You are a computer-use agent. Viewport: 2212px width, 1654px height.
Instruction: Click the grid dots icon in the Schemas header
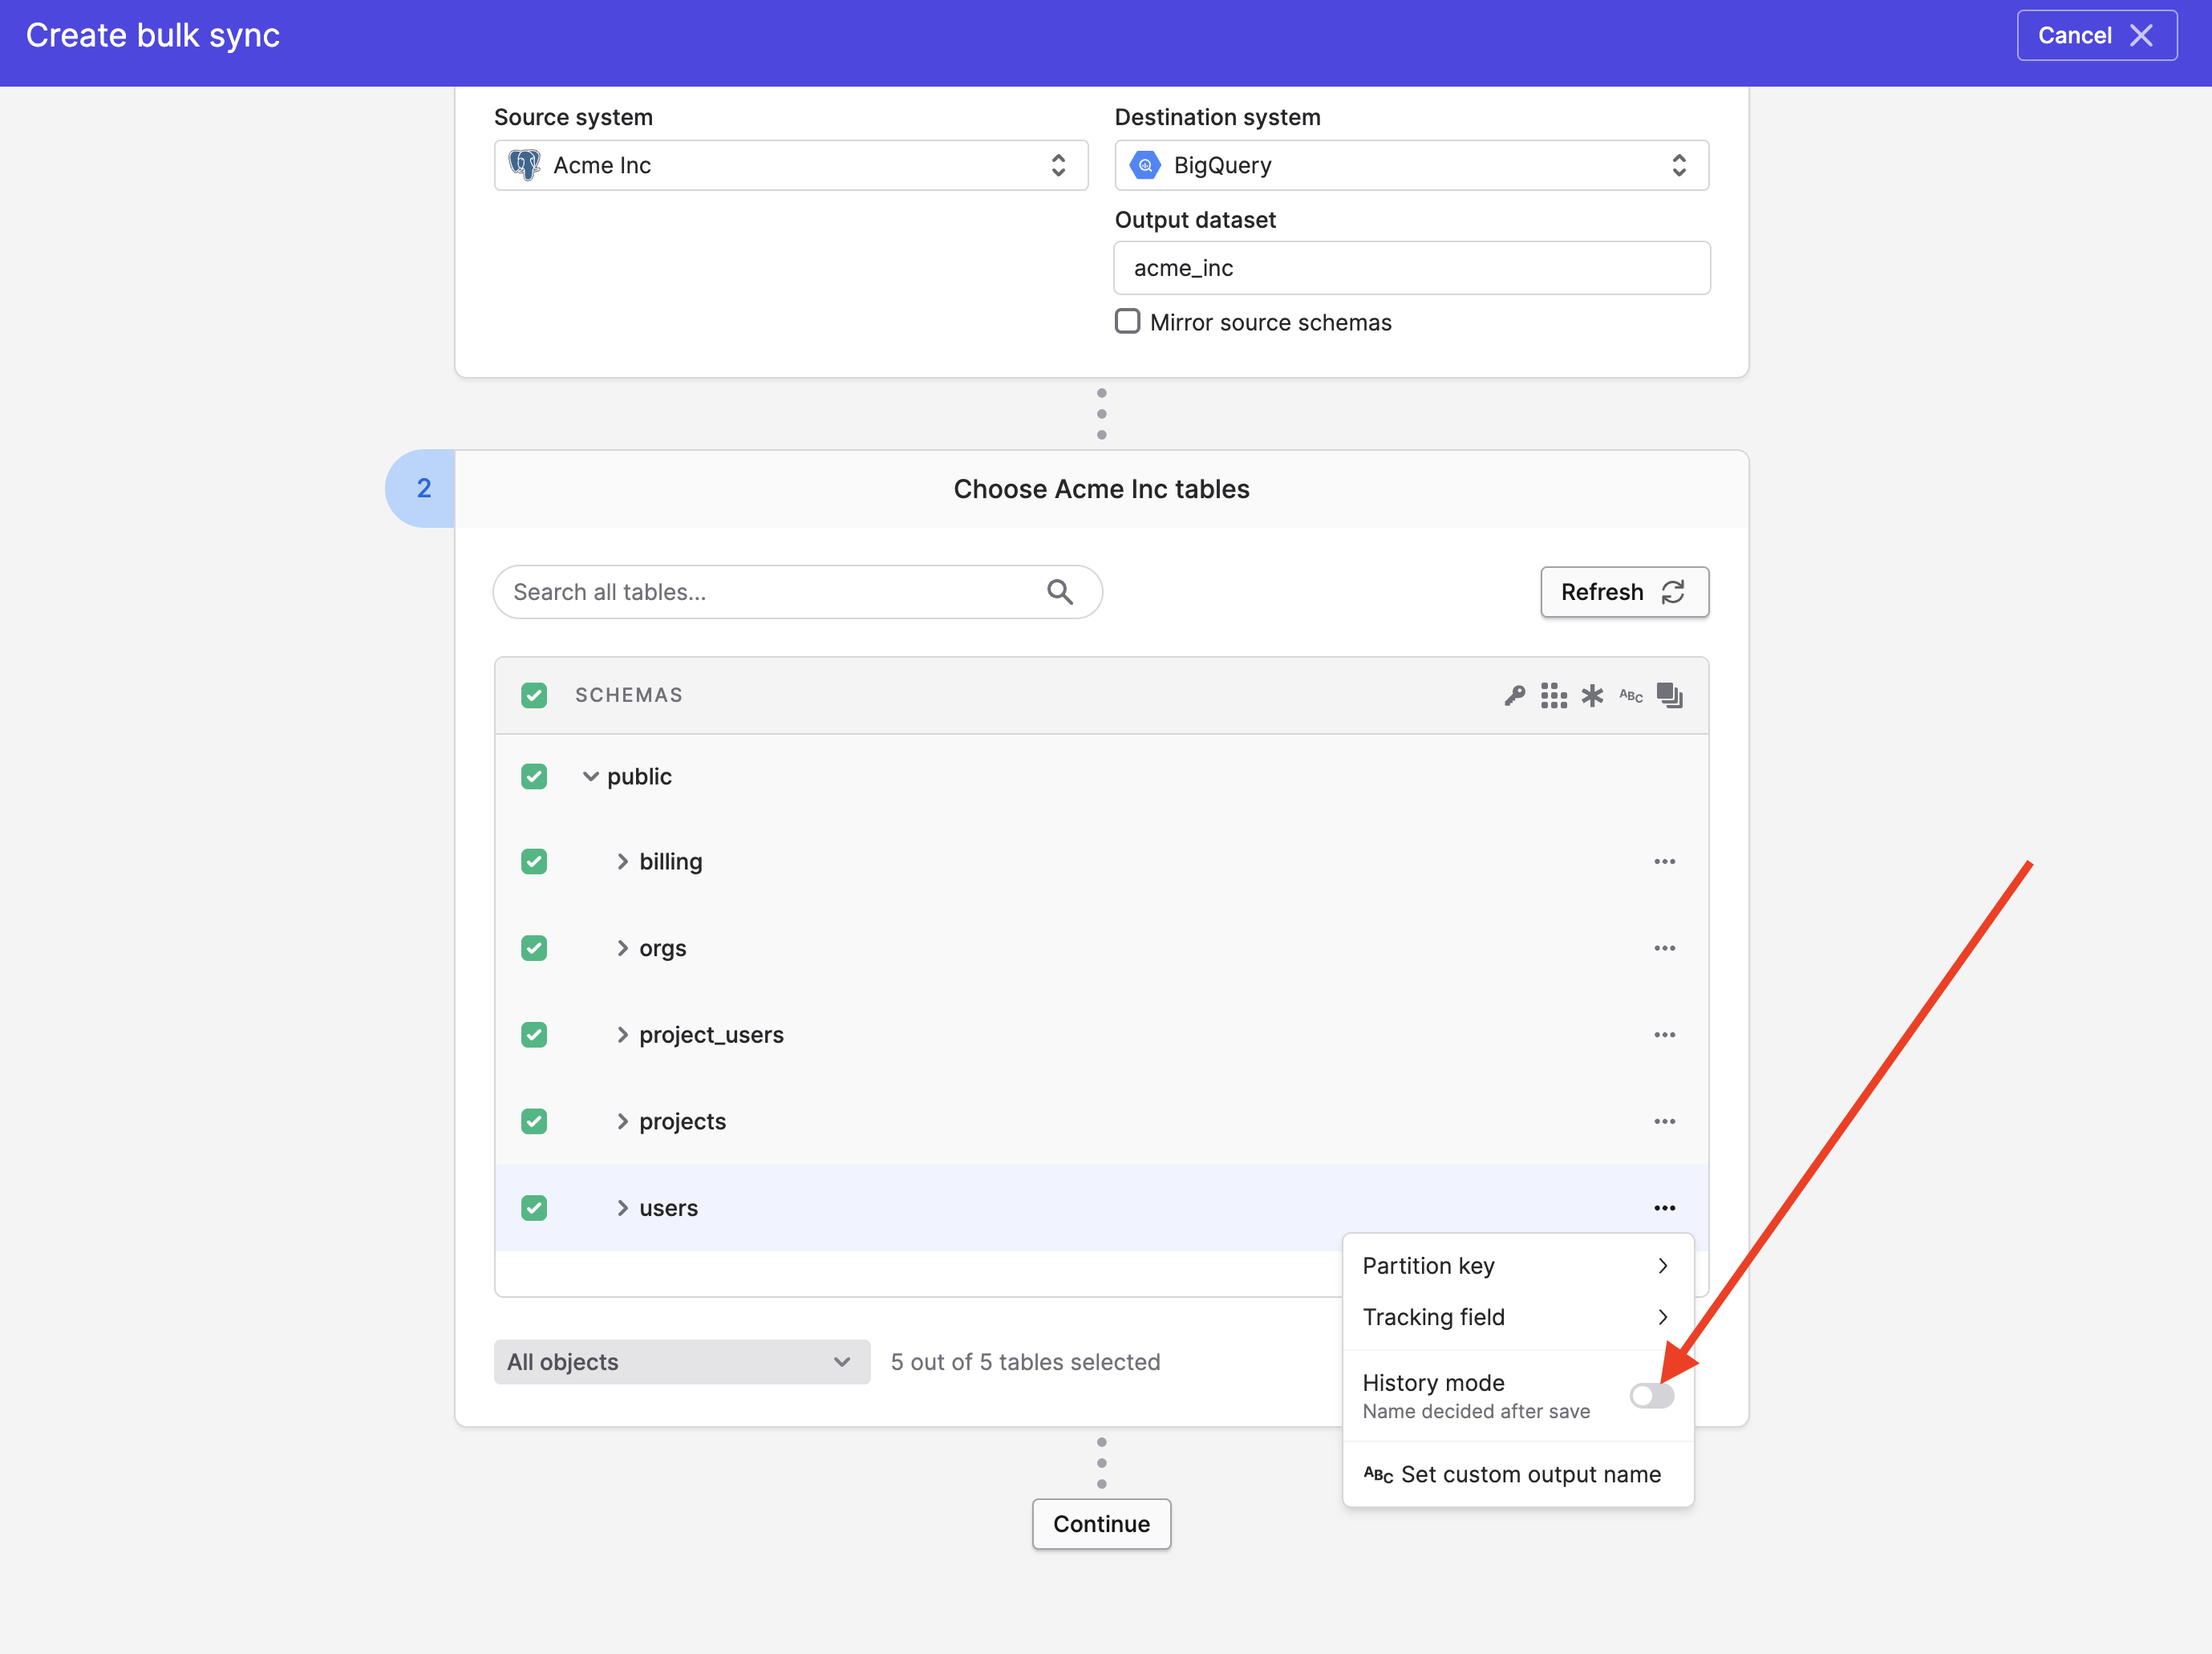tap(1553, 695)
